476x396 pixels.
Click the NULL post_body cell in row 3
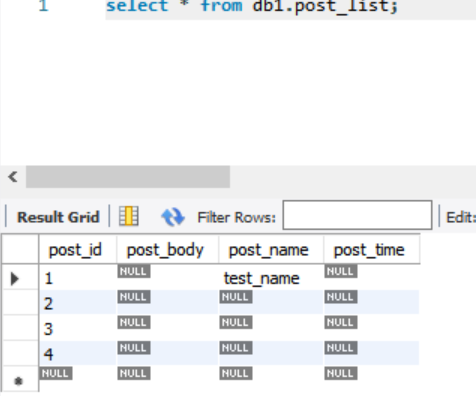click(x=168, y=328)
